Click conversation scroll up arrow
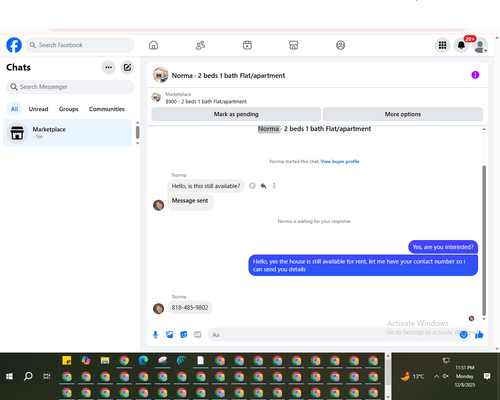The width and height of the screenshot is (500, 400). (484, 129)
